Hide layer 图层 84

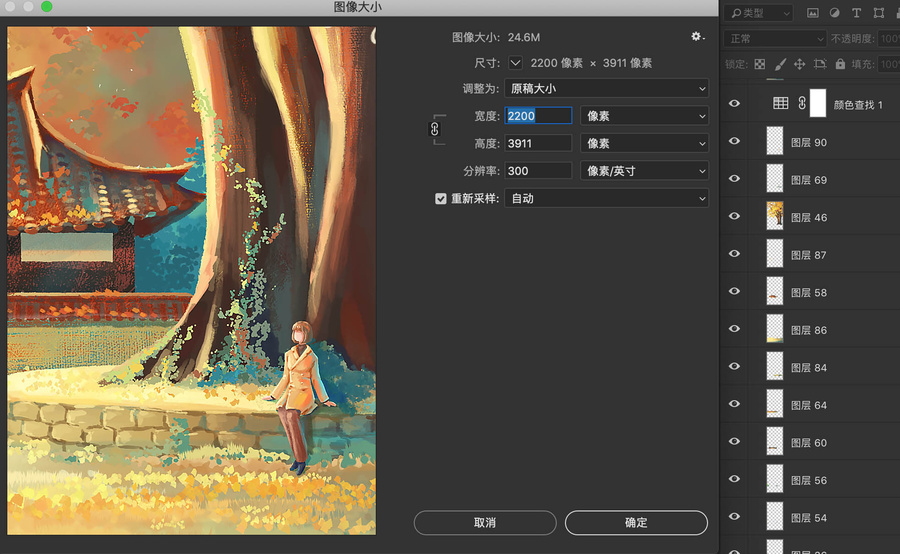[734, 366]
